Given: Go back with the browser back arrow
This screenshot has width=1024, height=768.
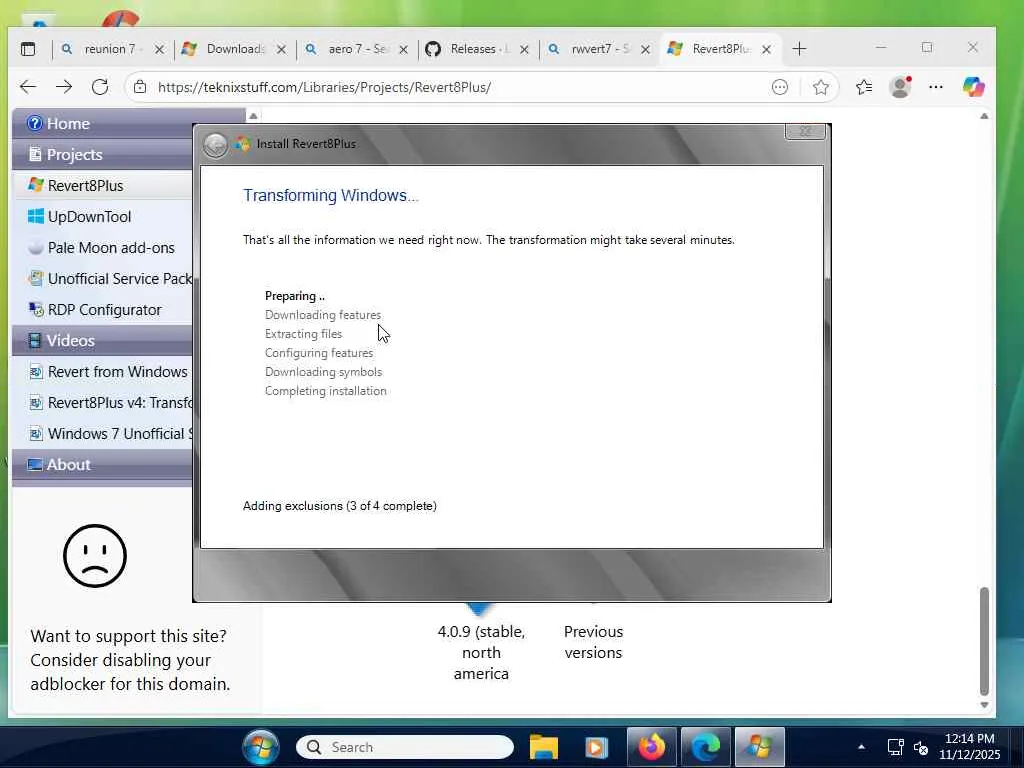Looking at the screenshot, I should [x=28, y=87].
